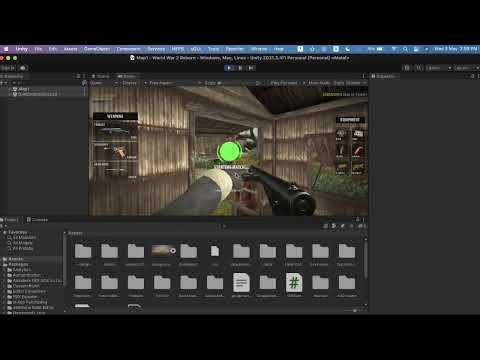Open the Help menu

[279, 49]
